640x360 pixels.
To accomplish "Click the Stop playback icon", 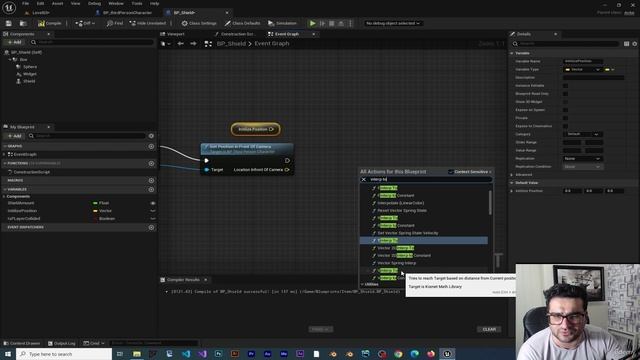I will point(331,23).
